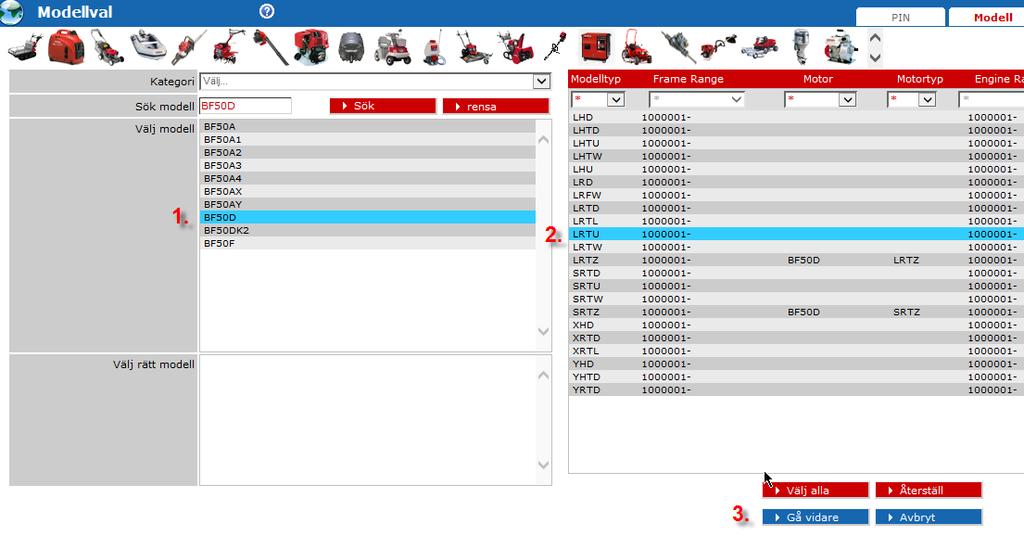Click the Engine Range filter field
The image size is (1024, 536).
click(x=991, y=99)
